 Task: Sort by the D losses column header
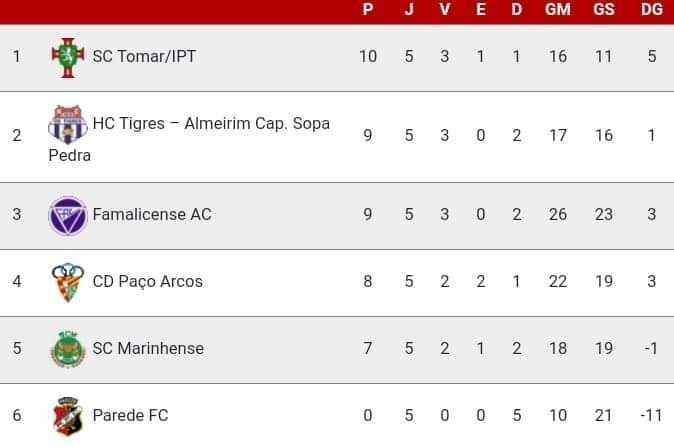pos(517,9)
